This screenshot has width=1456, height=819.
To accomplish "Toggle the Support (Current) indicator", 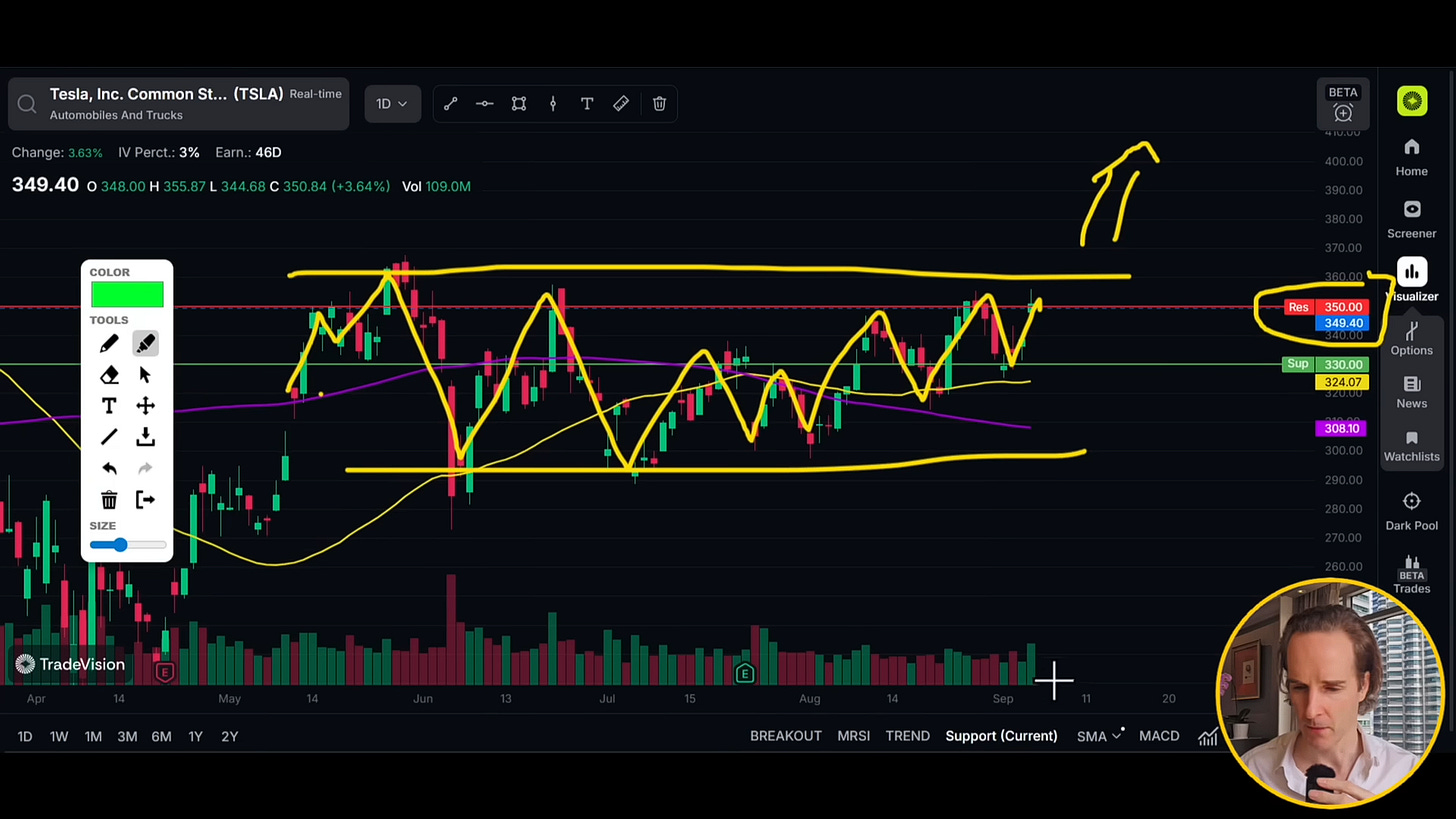I will (1001, 736).
